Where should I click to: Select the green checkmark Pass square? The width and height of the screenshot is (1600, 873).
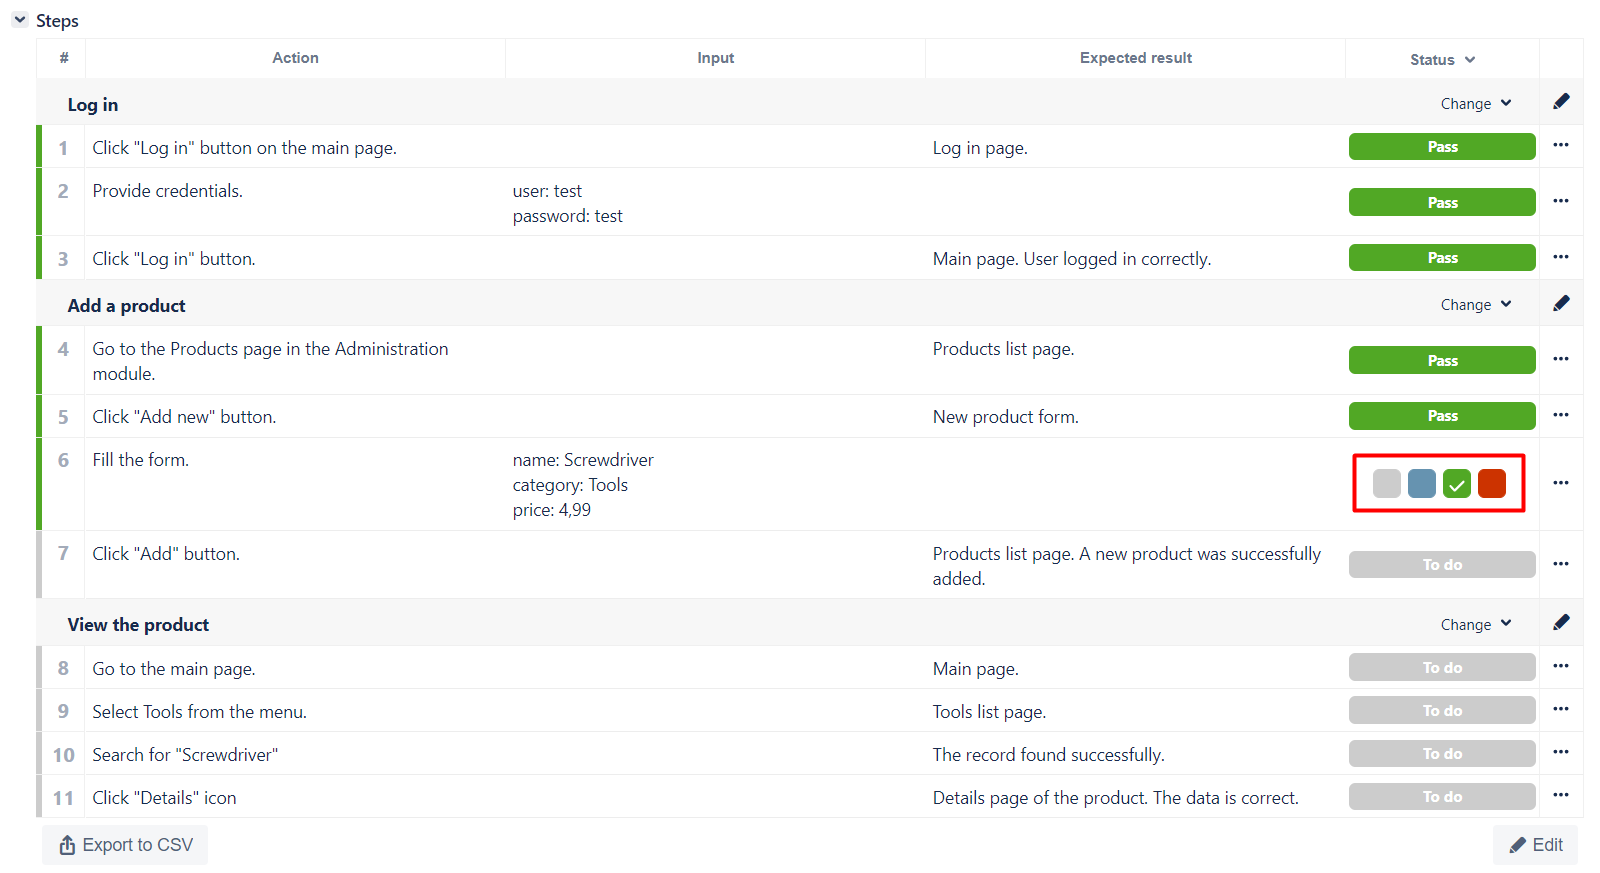1457,483
